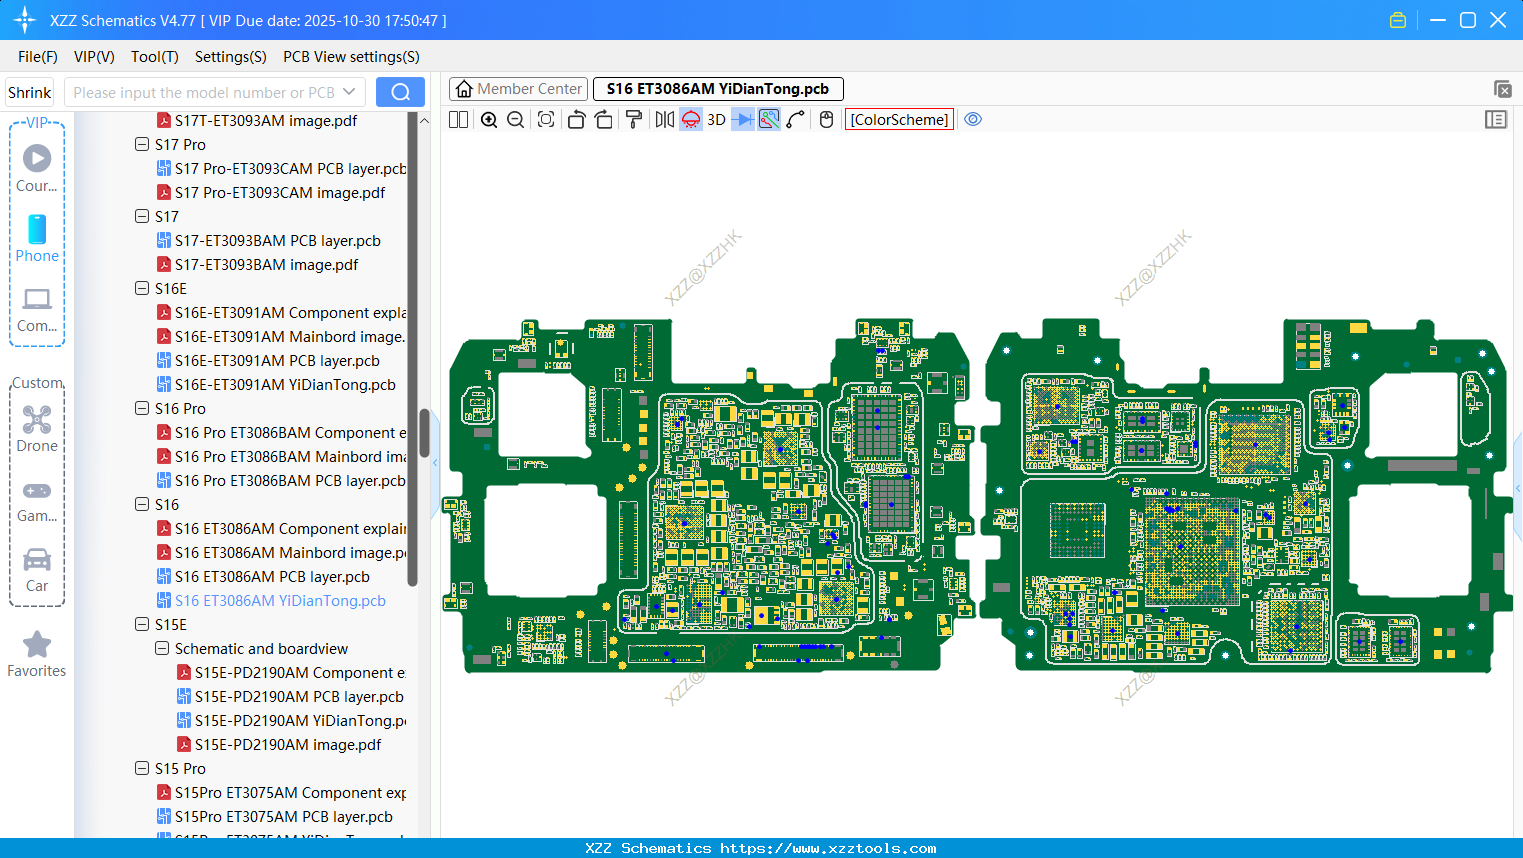Click the blue search button

[400, 92]
